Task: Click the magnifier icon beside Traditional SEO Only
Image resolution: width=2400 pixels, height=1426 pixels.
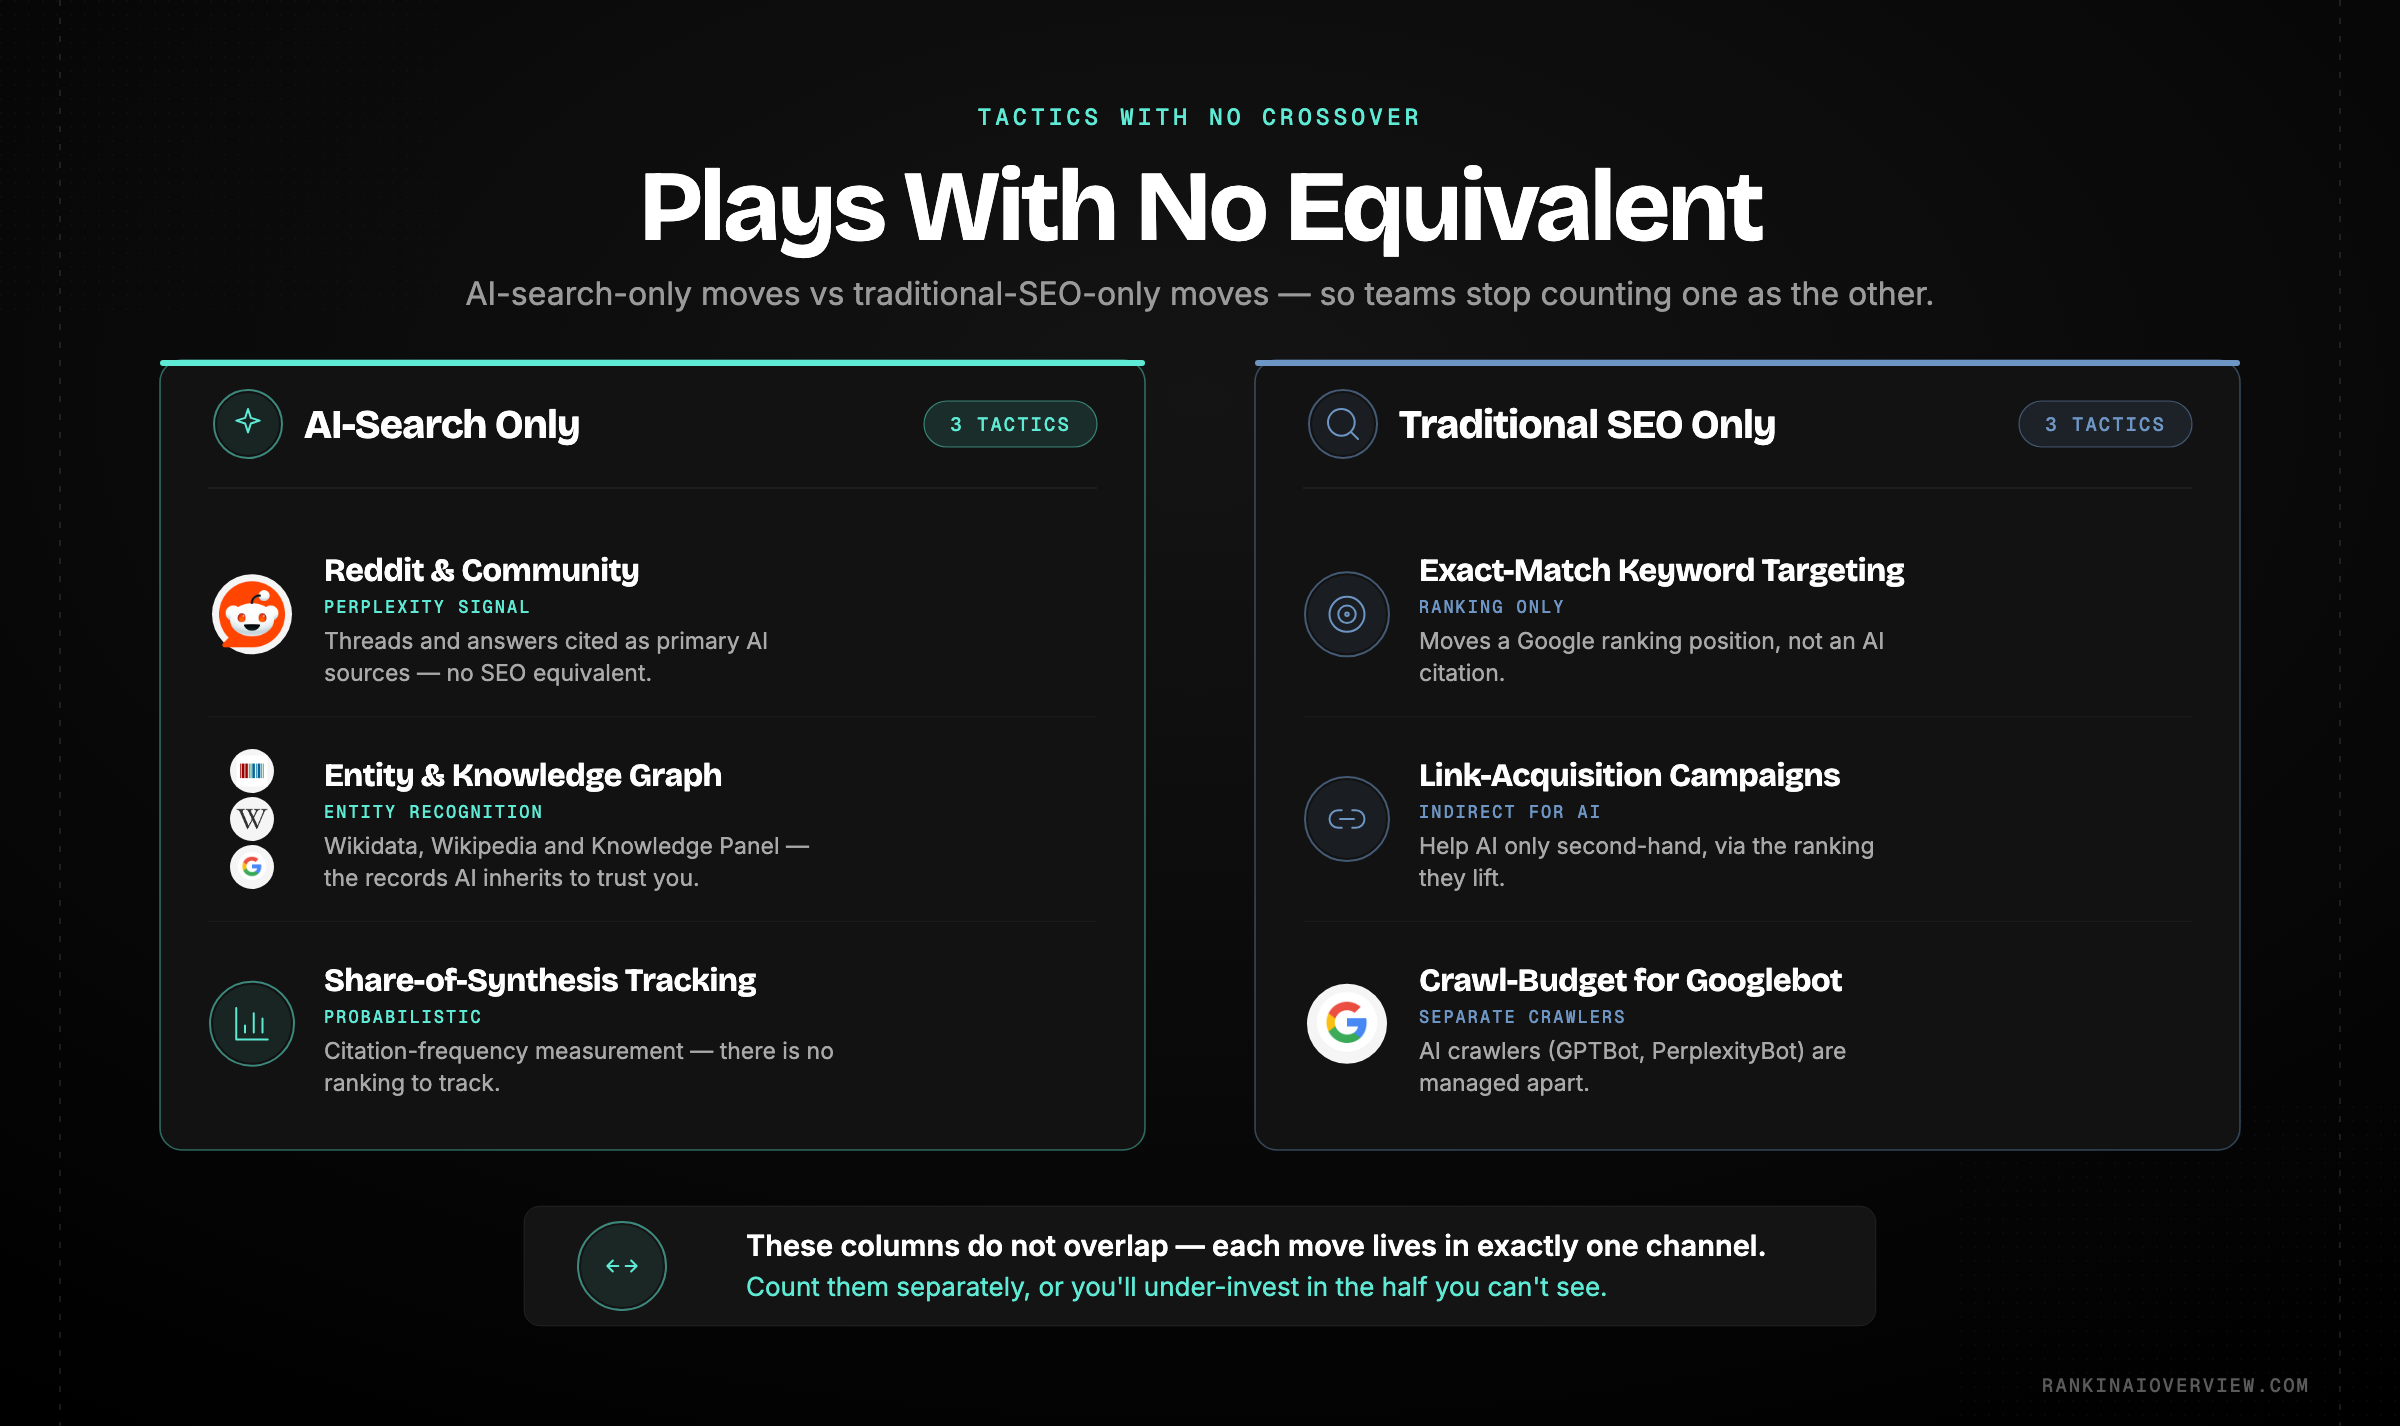Action: point(1343,424)
